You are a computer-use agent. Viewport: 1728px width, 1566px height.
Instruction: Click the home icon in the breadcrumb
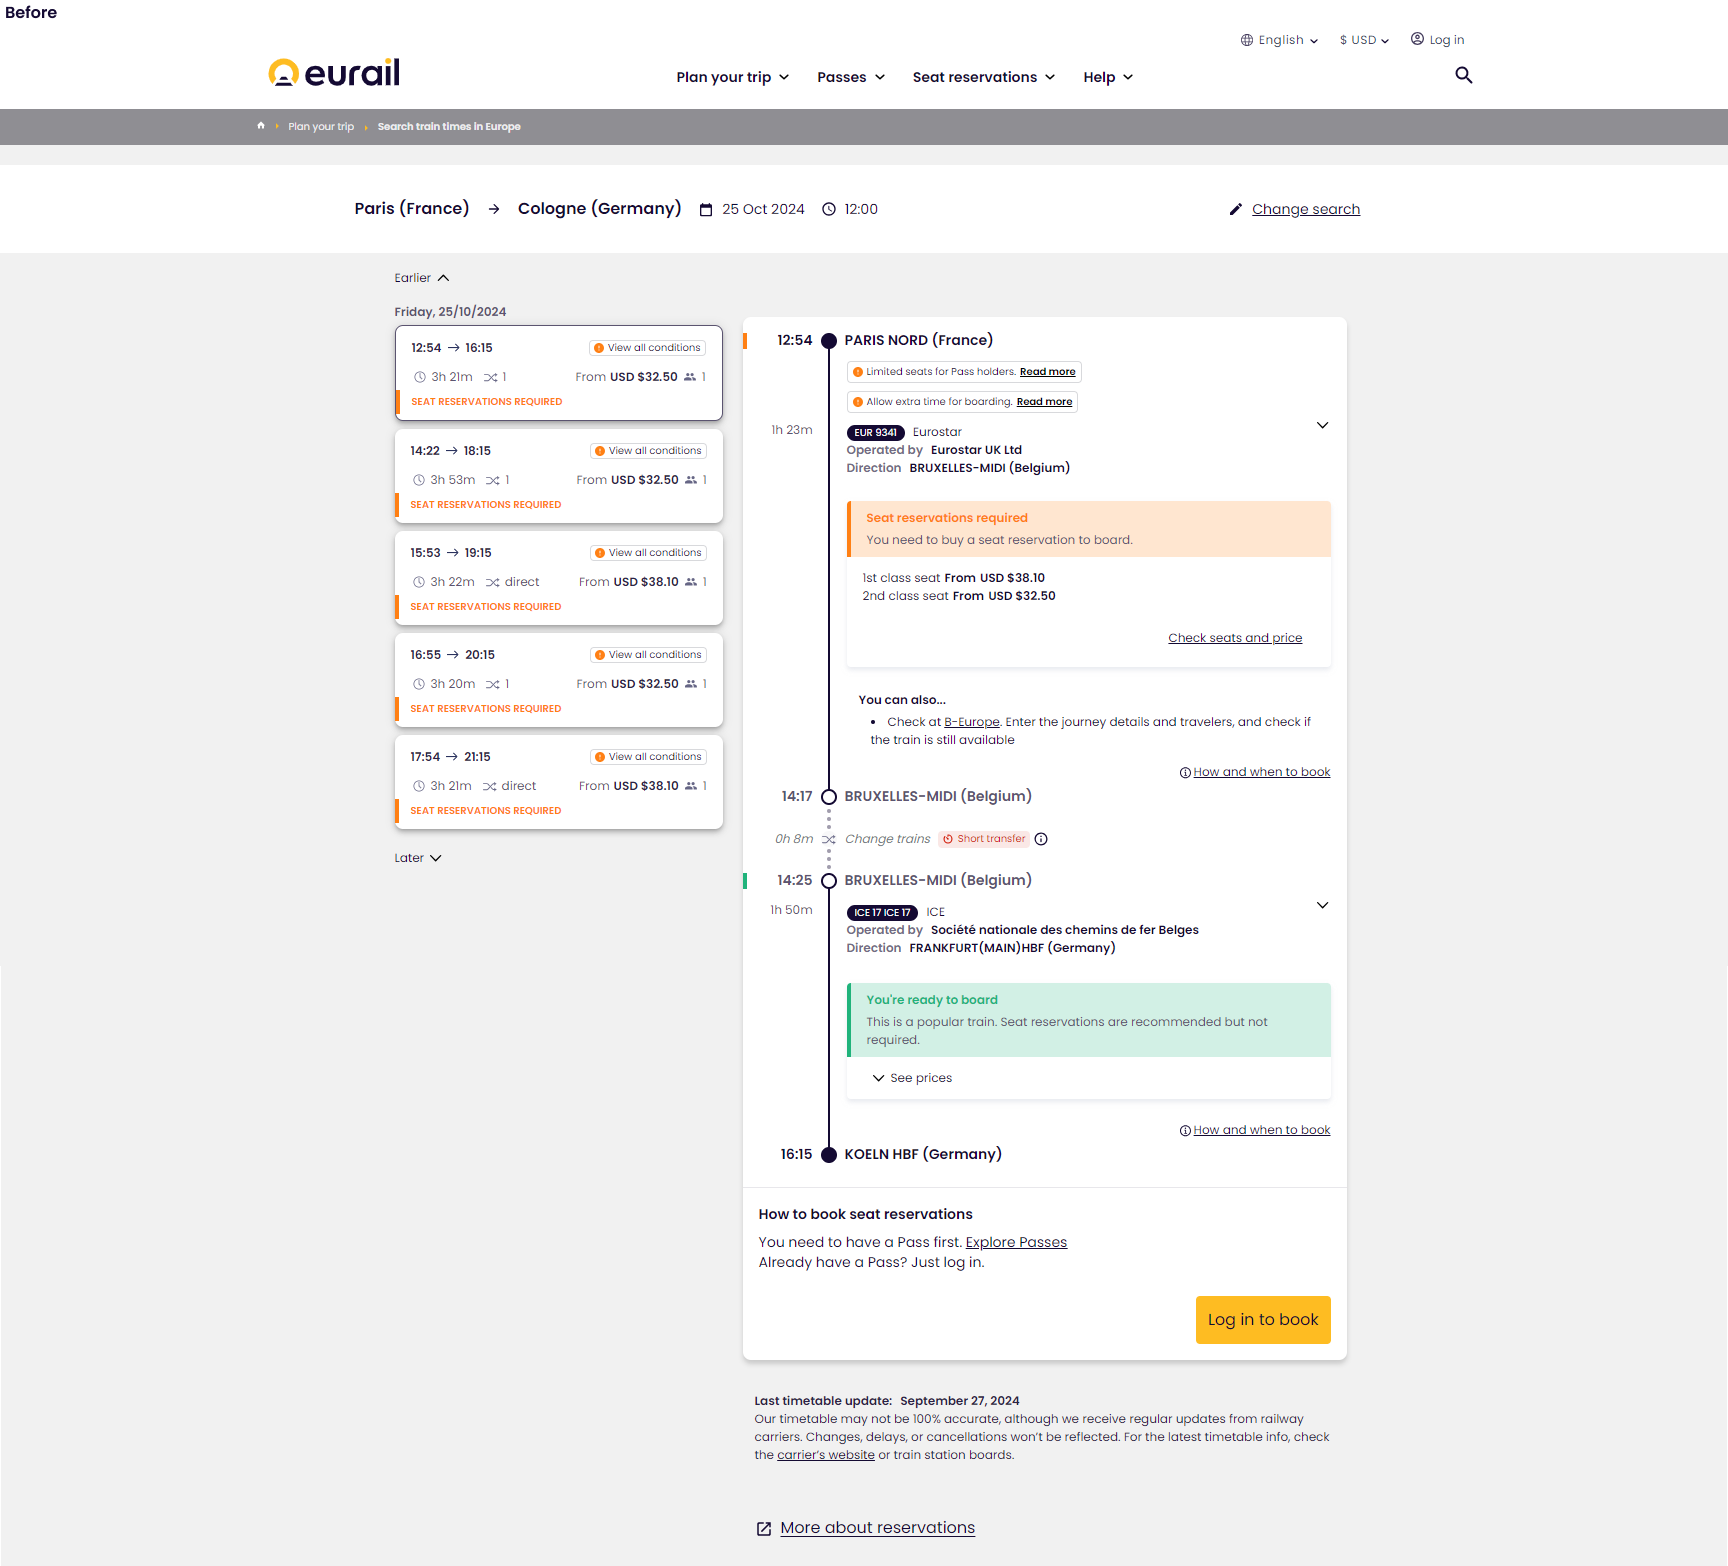coord(260,125)
